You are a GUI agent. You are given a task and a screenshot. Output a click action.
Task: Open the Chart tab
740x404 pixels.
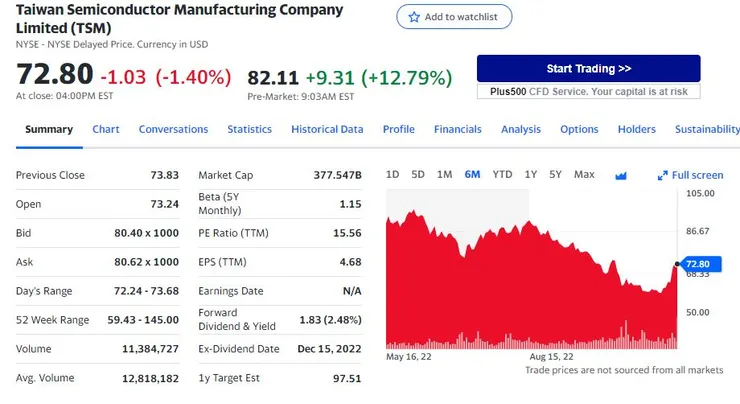(x=106, y=129)
